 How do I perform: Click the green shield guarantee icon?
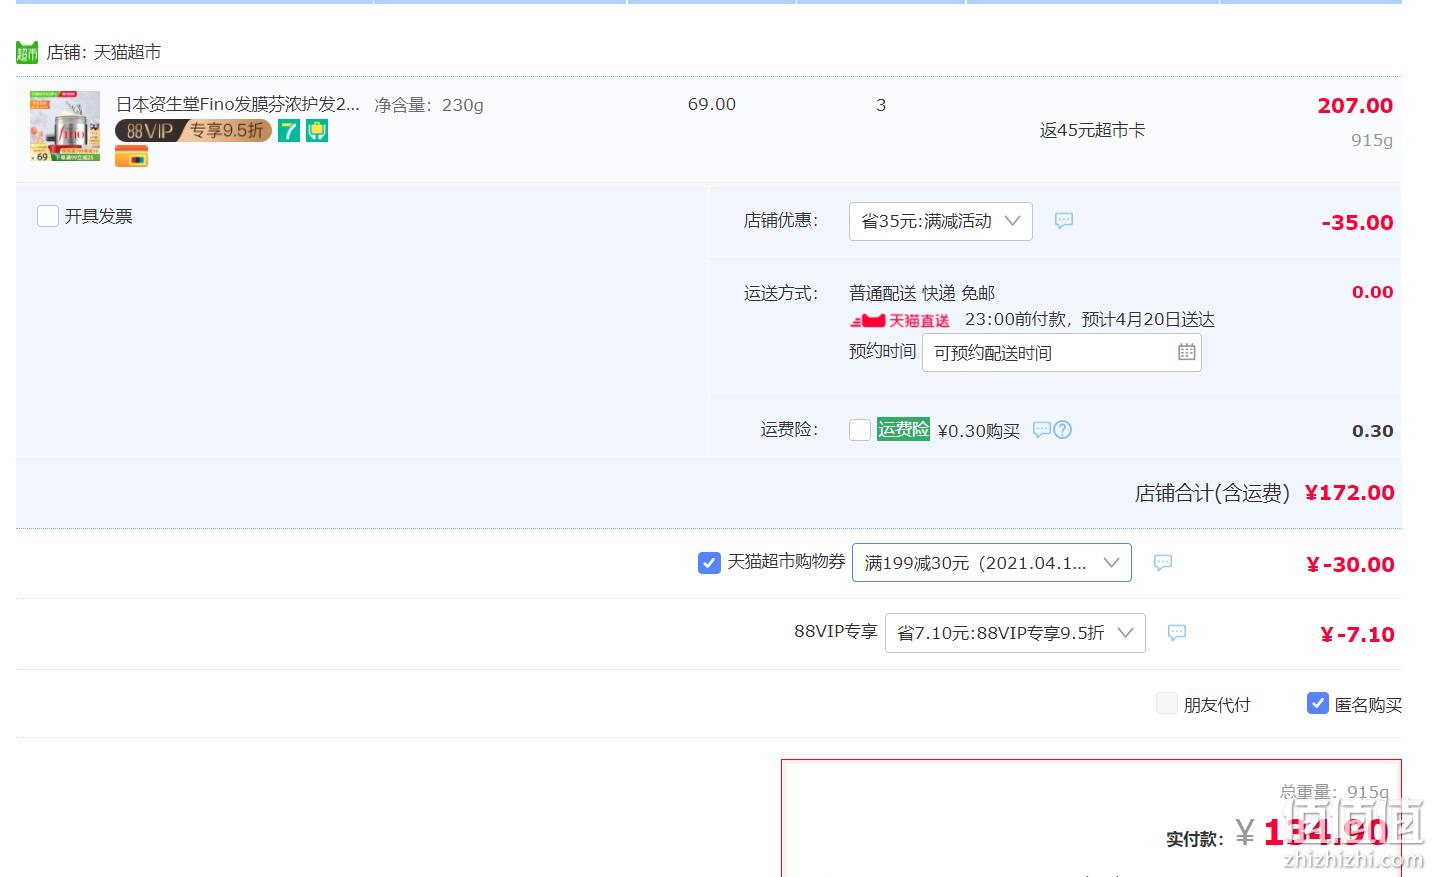pos(317,131)
